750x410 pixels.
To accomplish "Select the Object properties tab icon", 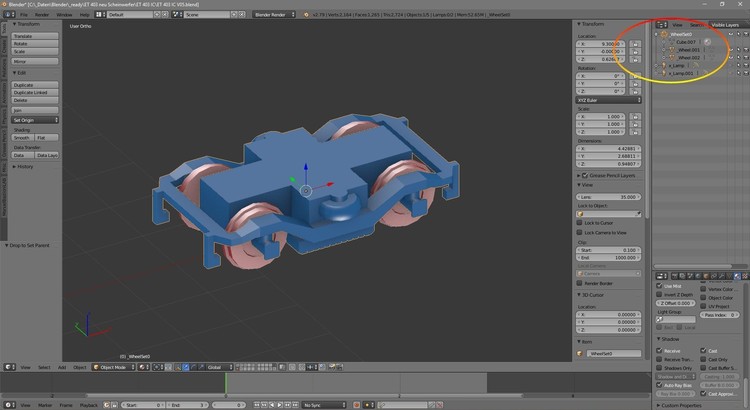I will click(x=706, y=276).
